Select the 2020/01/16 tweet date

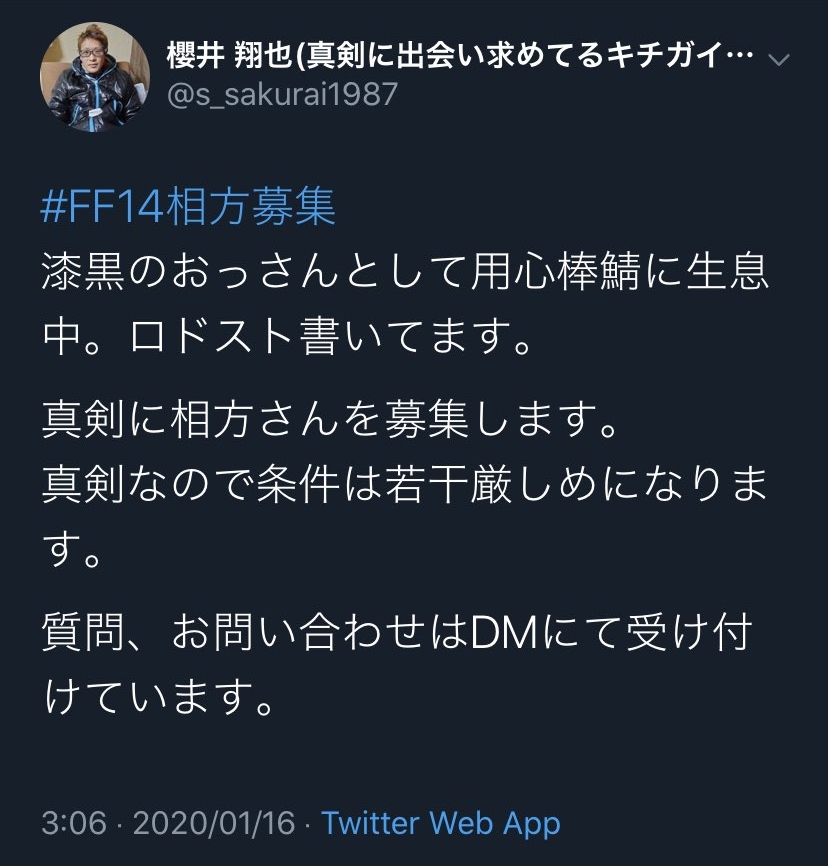(x=214, y=823)
